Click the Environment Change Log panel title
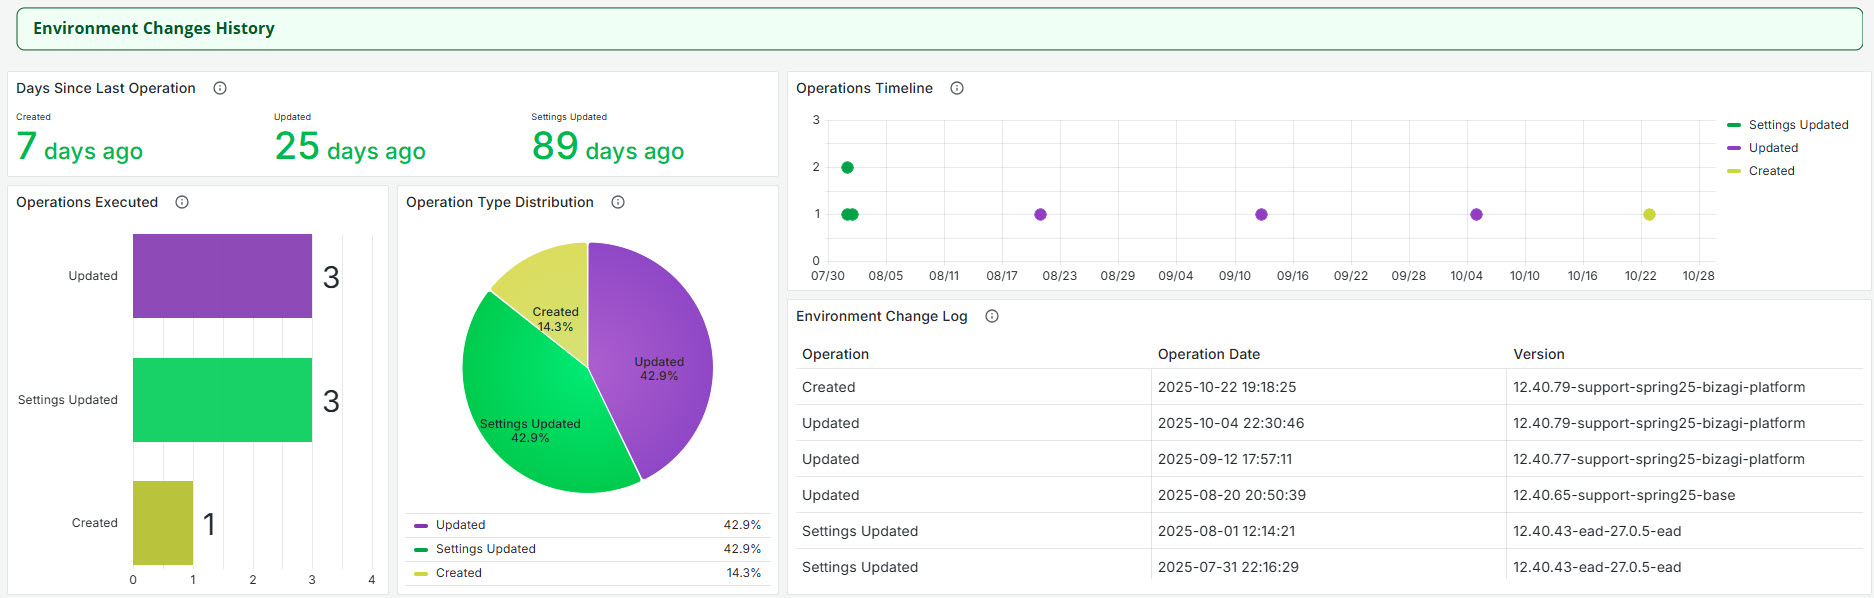The width and height of the screenshot is (1874, 598). click(882, 316)
